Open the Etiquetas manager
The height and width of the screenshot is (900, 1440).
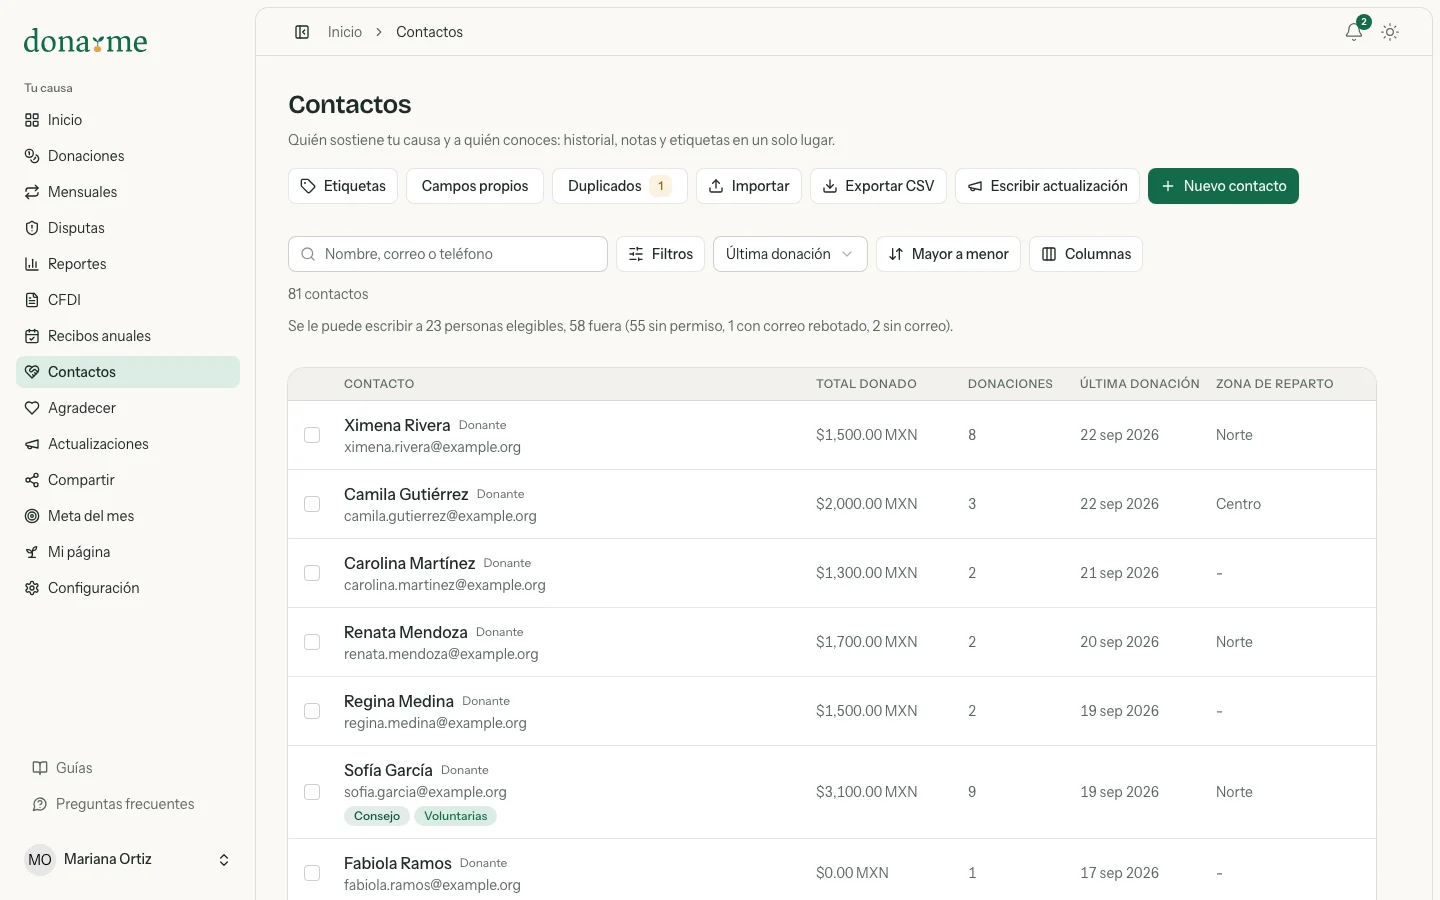tap(343, 186)
